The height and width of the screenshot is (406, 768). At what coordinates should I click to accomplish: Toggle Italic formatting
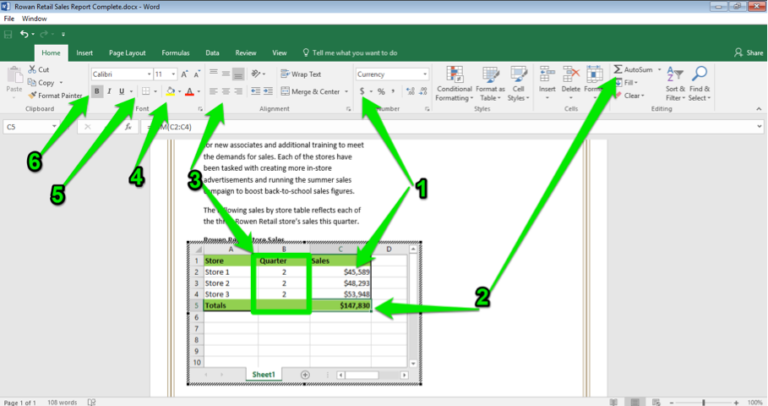109,91
